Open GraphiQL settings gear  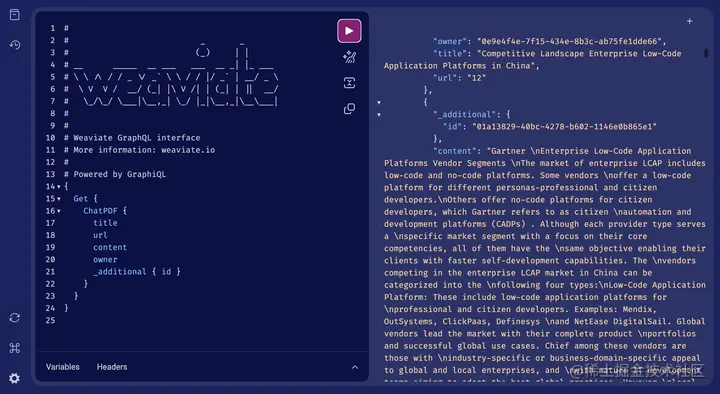15,378
